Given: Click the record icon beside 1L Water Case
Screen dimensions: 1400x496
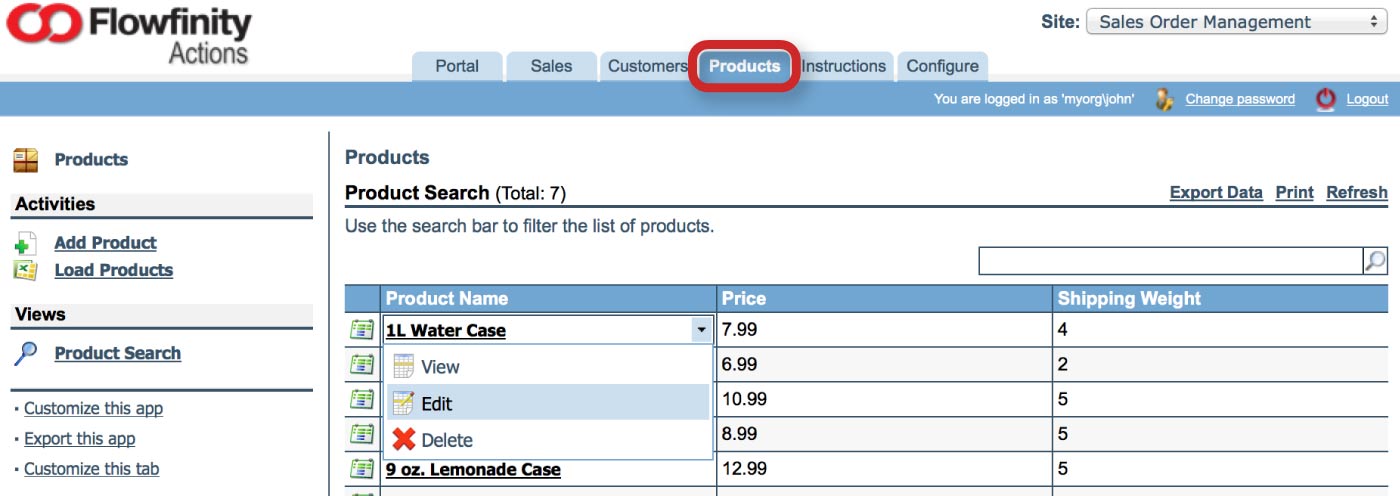Looking at the screenshot, I should [362, 329].
